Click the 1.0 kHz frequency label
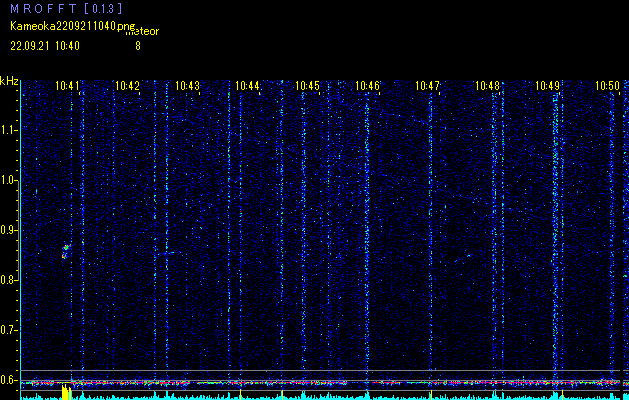This screenshot has width=629, height=400. click(x=8, y=180)
